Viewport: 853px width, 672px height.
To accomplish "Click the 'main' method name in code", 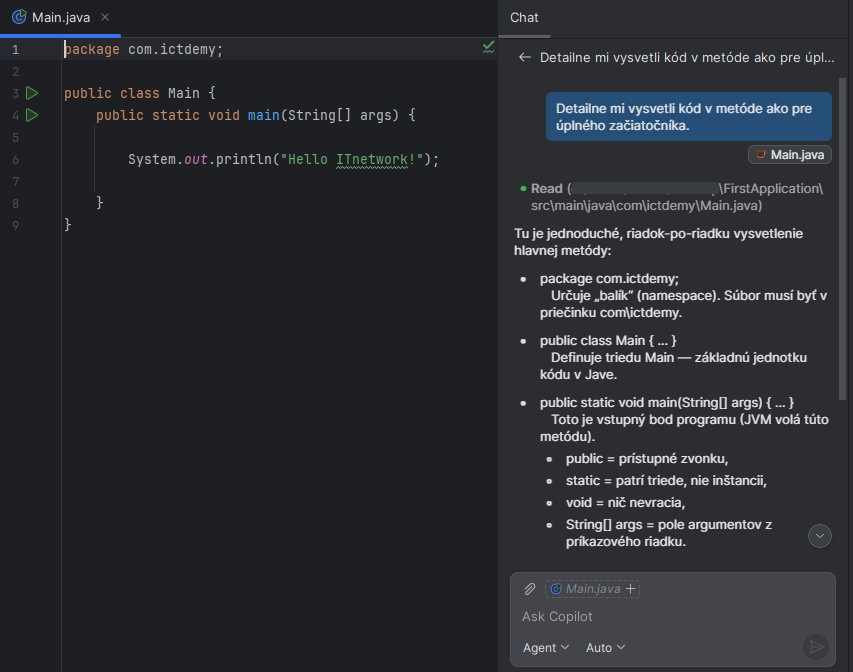I will tap(263, 115).
